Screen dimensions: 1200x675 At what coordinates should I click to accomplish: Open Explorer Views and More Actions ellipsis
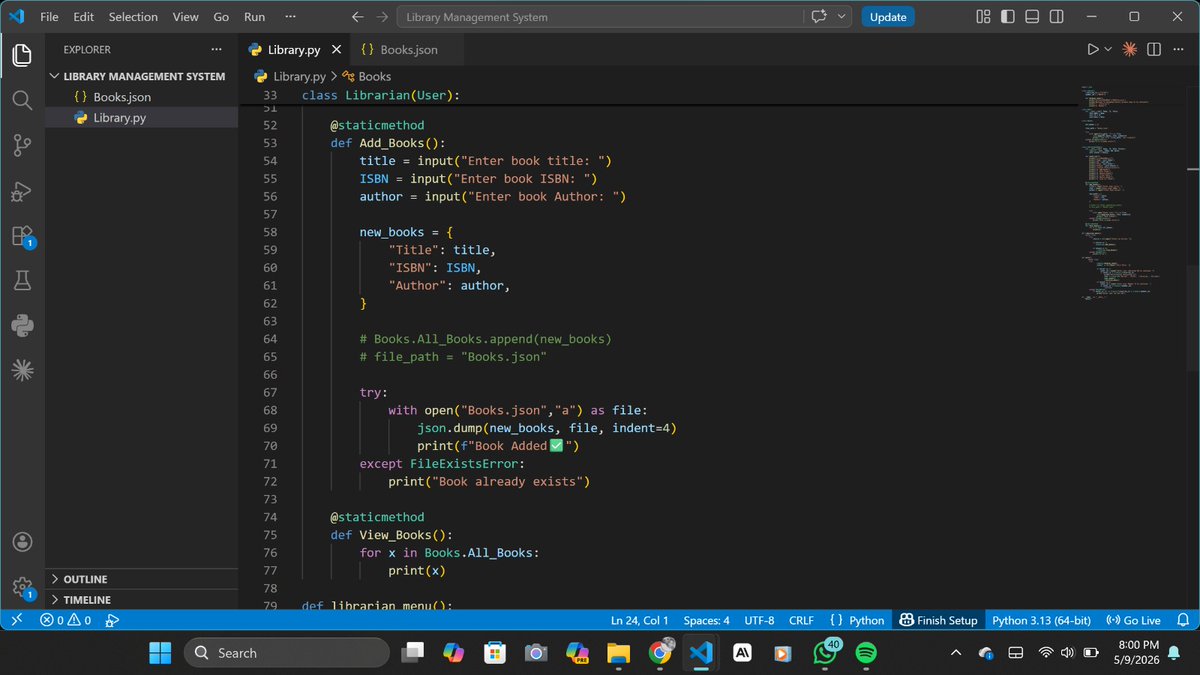click(217, 49)
